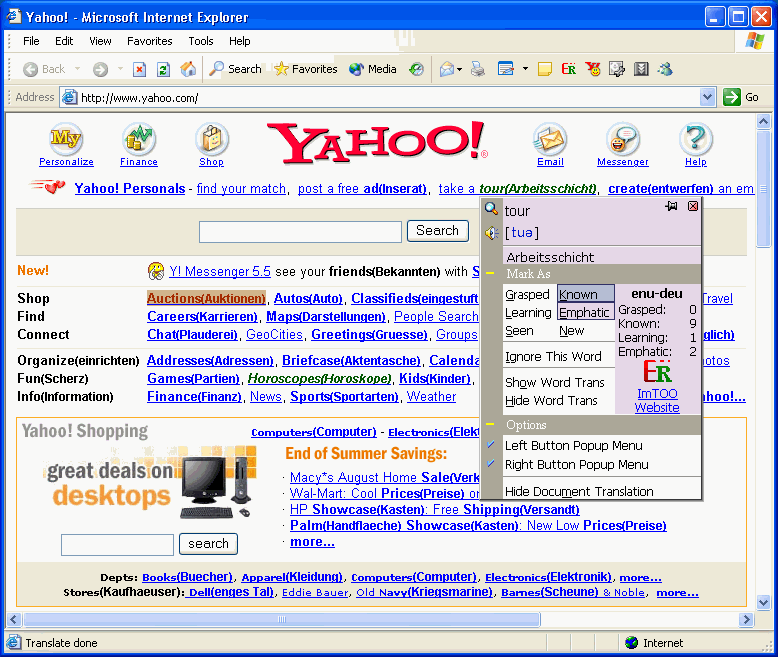Viewport: 778px width, 657px height.
Task: Play pronunciation with the speaker icon
Action: 491,233
